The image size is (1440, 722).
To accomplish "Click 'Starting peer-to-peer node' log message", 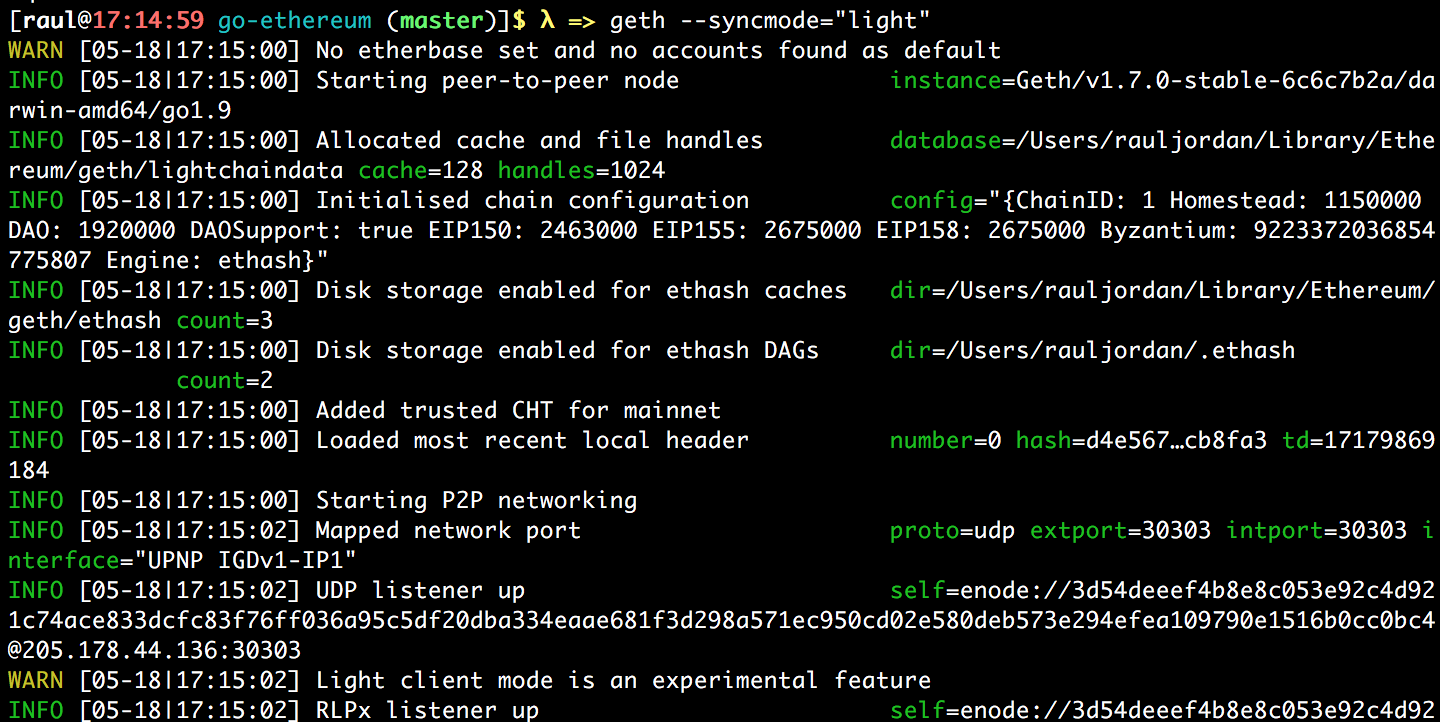I will (x=497, y=80).
